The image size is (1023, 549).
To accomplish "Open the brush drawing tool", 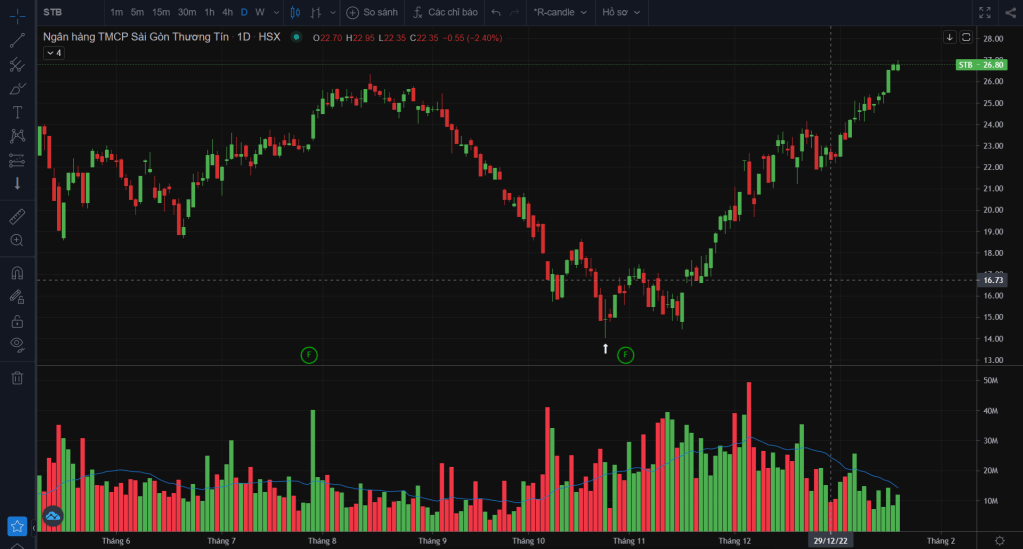I will pos(17,88).
